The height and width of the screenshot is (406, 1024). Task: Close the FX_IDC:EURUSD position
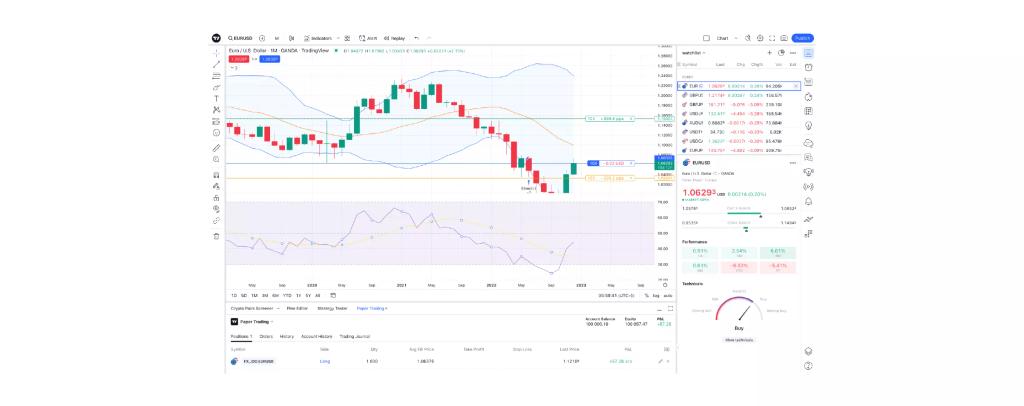[x=668, y=361]
